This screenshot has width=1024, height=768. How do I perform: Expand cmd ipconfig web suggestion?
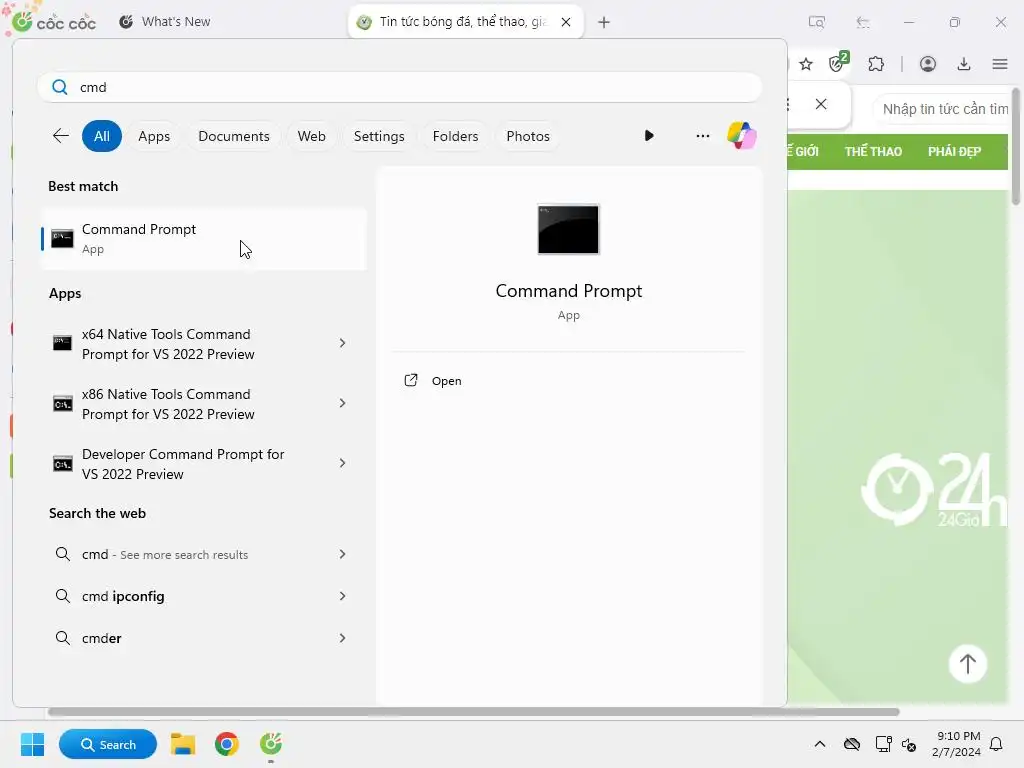pyautogui.click(x=342, y=596)
